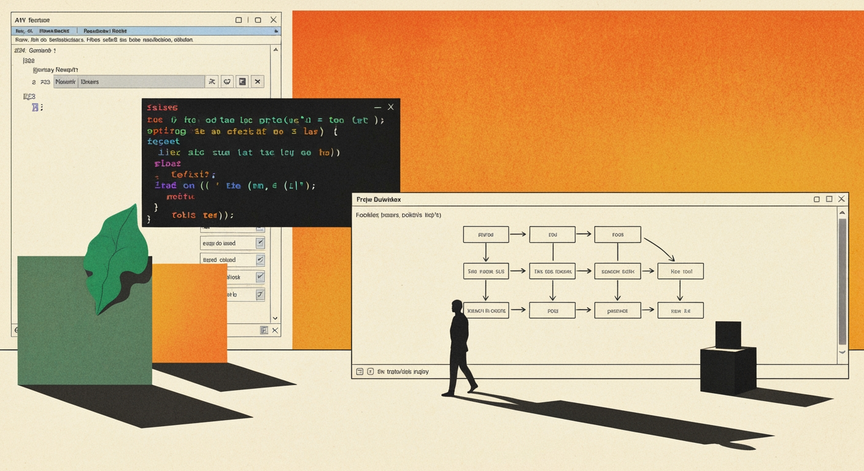
Task: Click the second small icon in the flowchart window status bar
Action: [370, 372]
